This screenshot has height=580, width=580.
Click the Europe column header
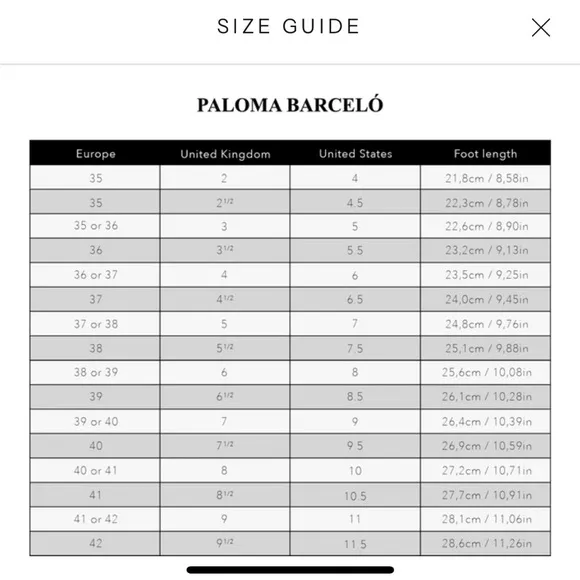pyautogui.click(x=95, y=154)
